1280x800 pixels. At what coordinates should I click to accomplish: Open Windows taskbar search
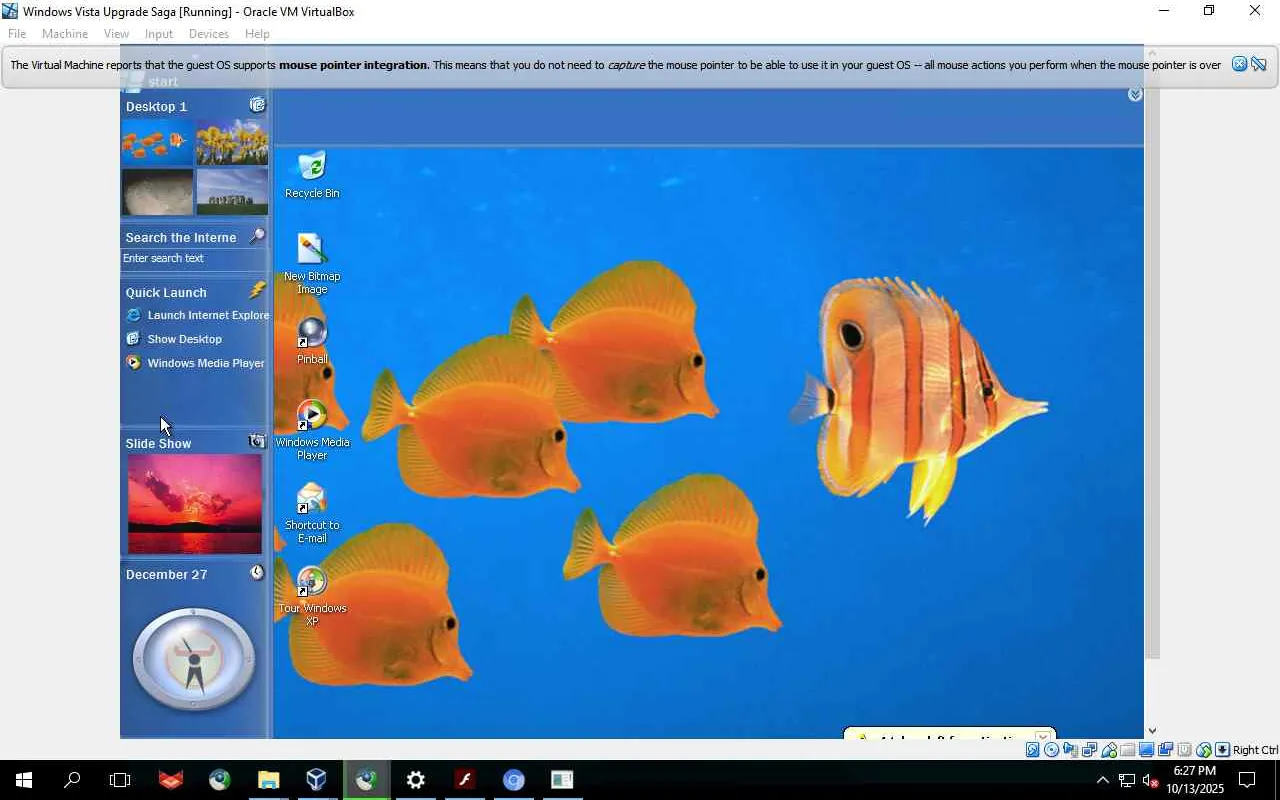coord(72,780)
